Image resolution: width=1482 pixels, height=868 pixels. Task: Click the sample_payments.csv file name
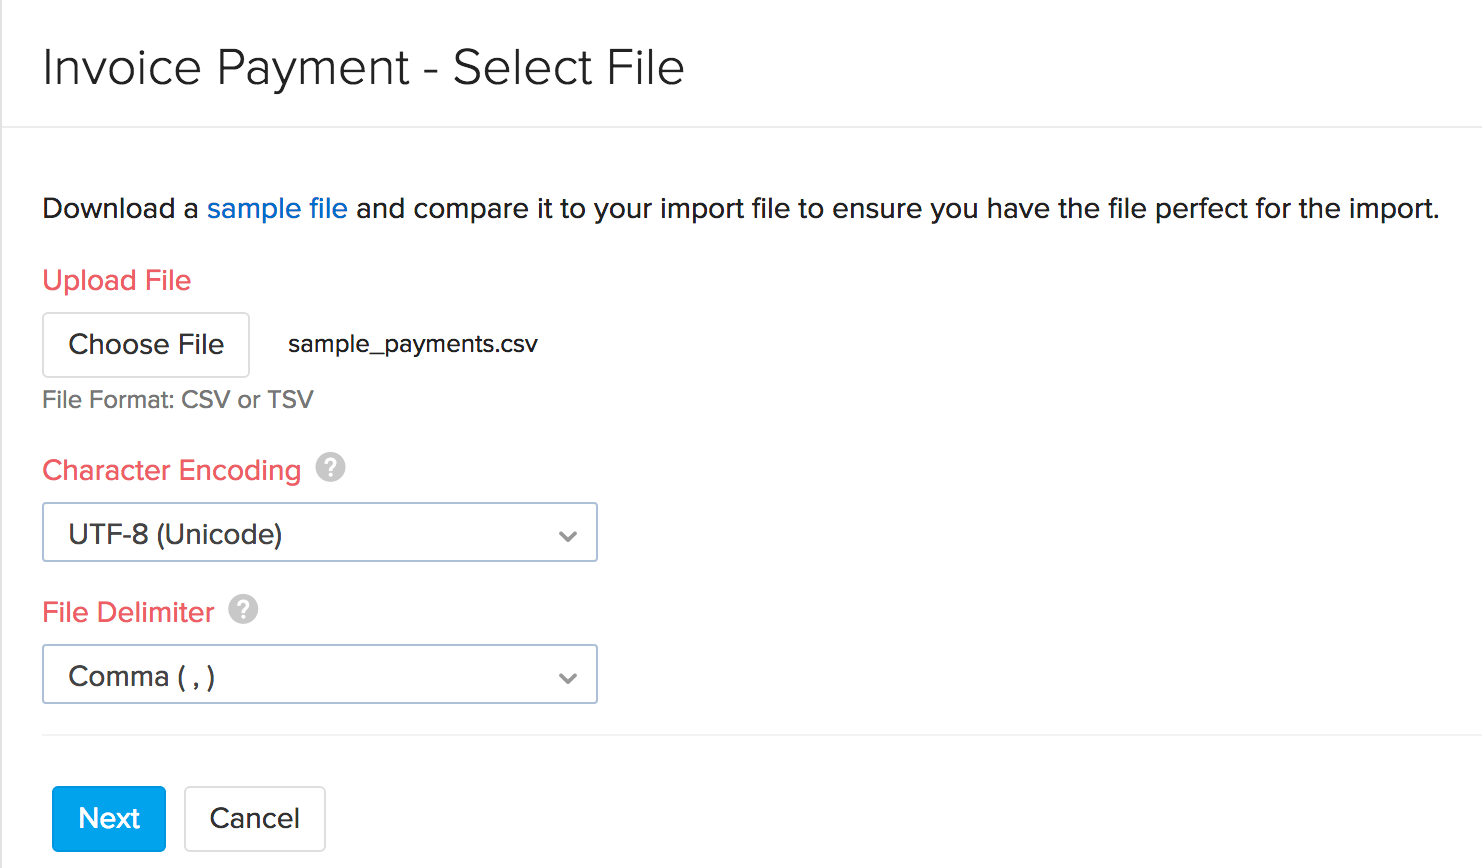tap(413, 344)
